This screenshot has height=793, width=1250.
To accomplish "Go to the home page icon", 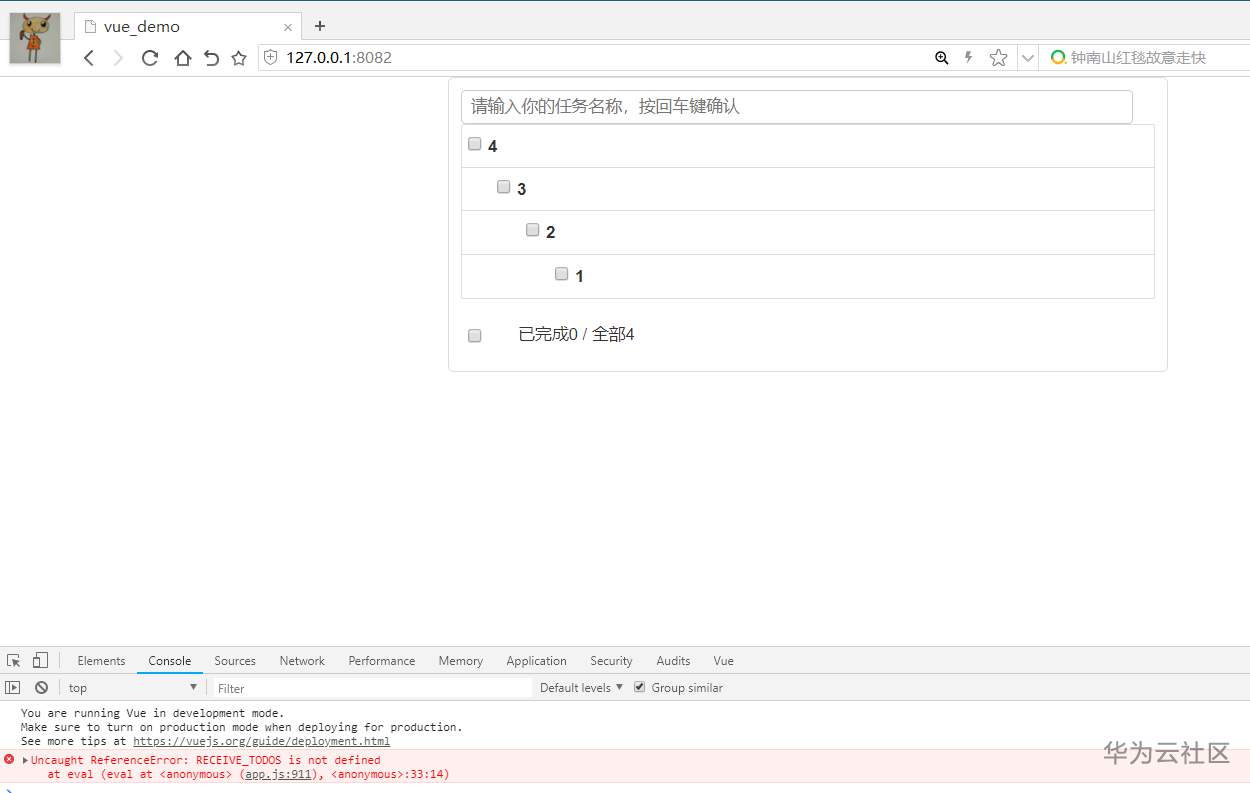I will click(x=182, y=58).
